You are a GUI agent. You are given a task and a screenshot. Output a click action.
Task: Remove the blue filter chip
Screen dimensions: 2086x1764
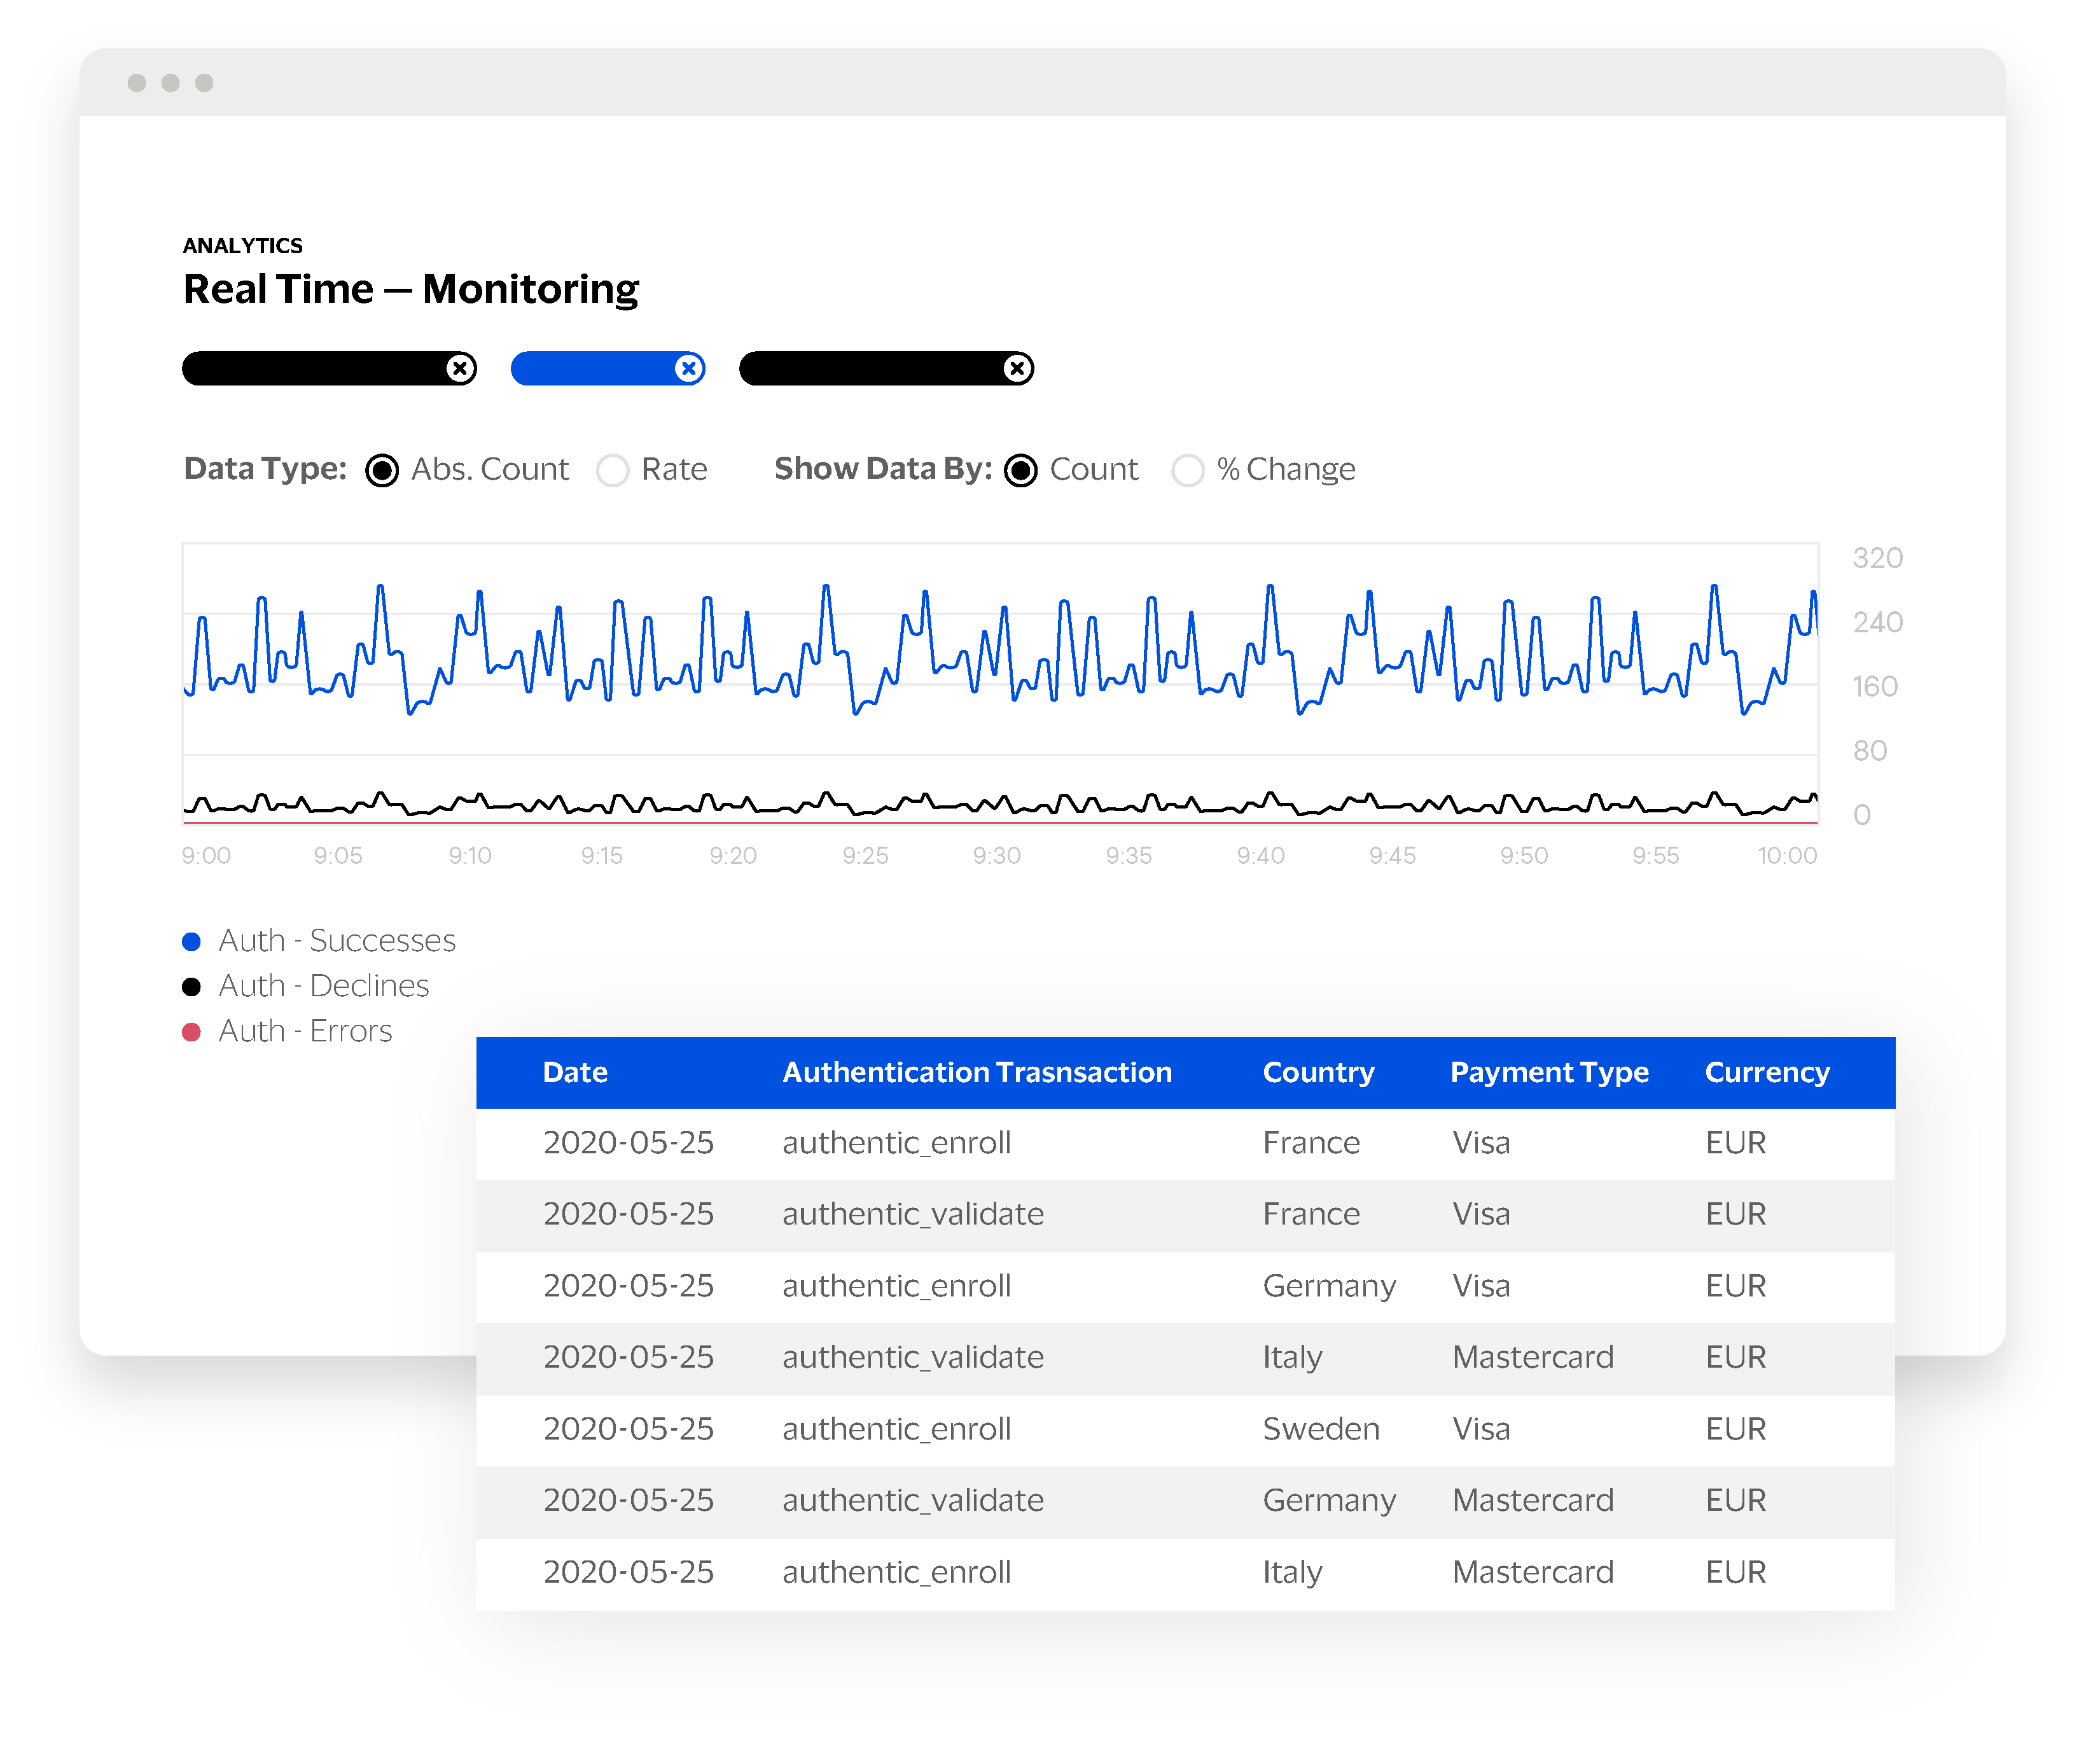(x=688, y=368)
